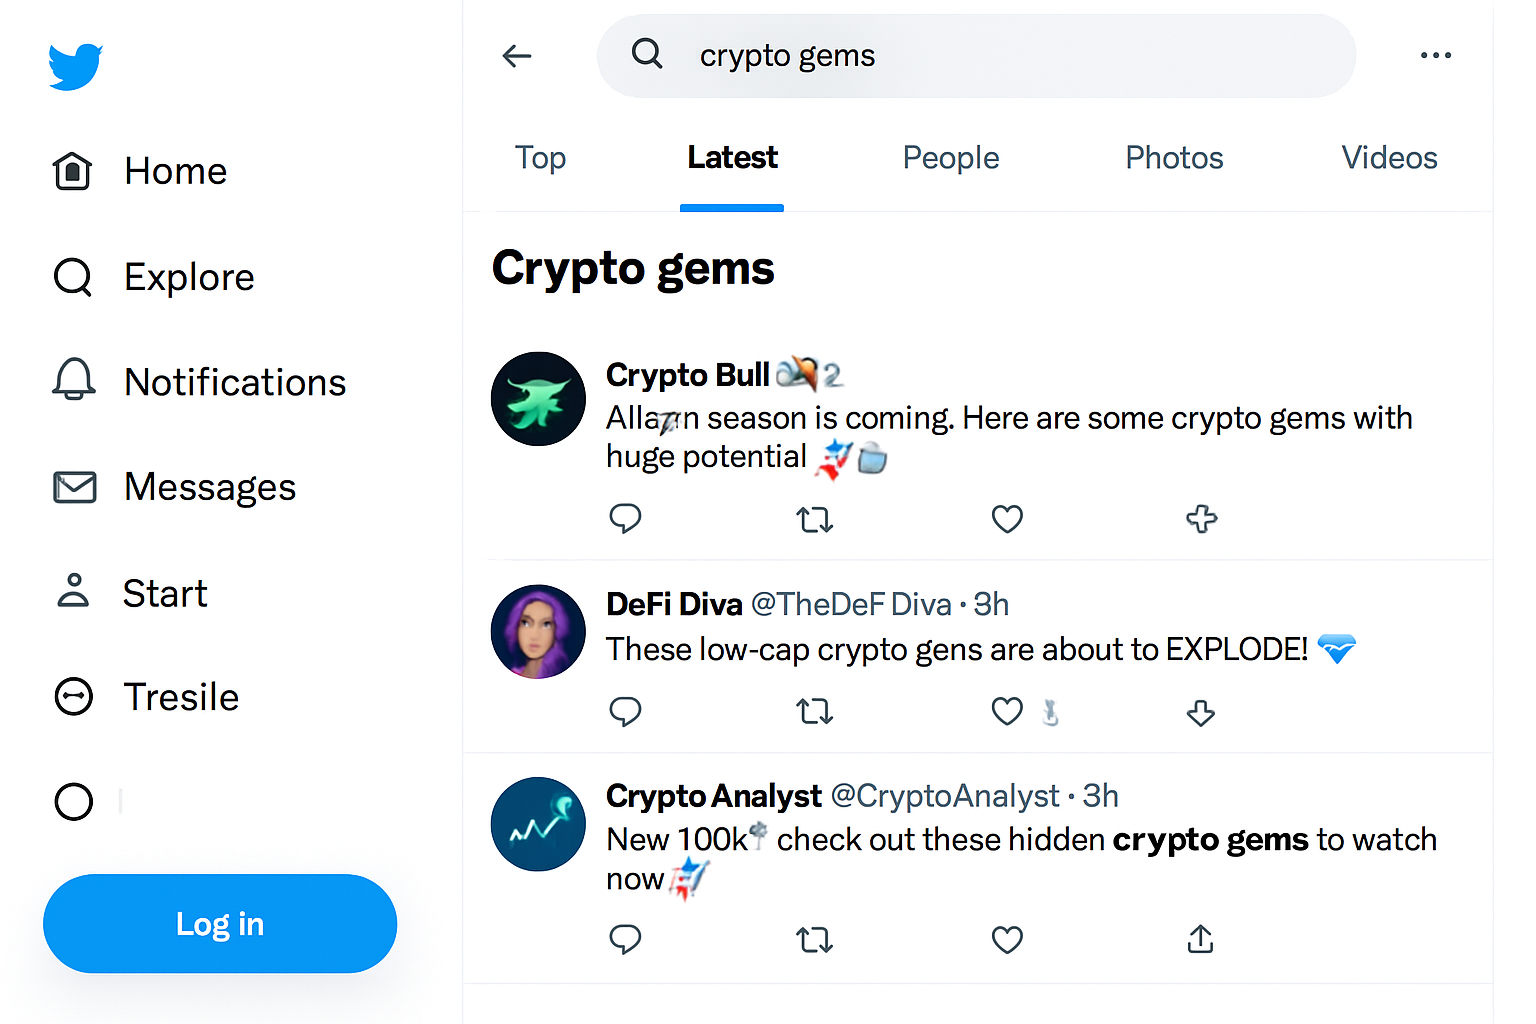This screenshot has height=1024, width=1536.
Task: Share Crypto Analyst's tweet
Action: [1199, 940]
